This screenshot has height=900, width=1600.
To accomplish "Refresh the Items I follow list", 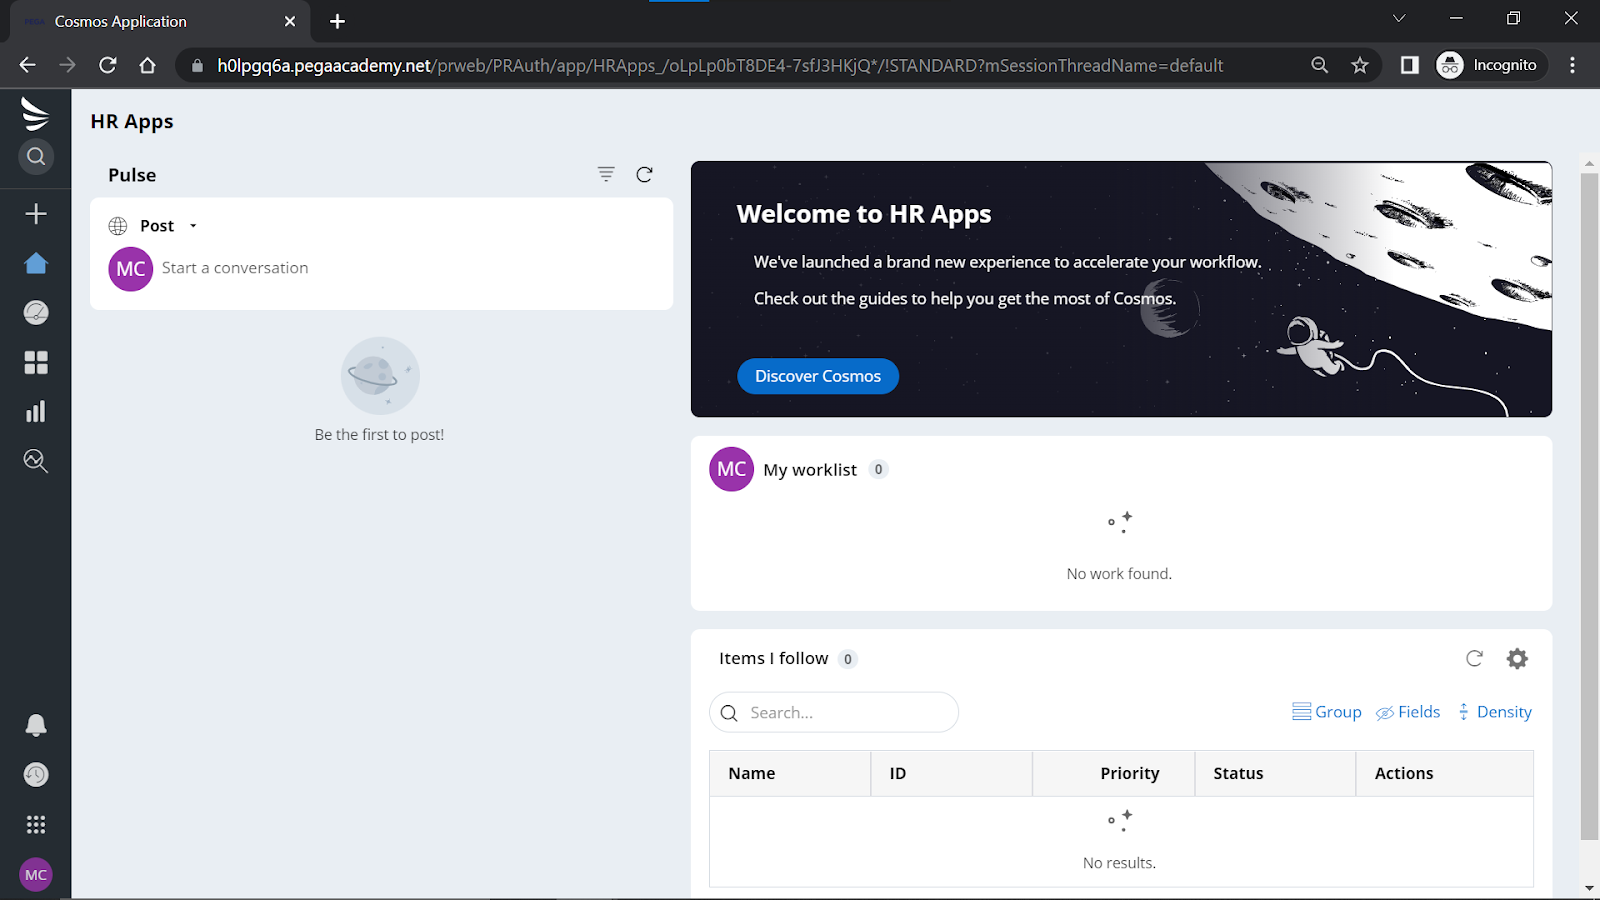I will [1474, 658].
